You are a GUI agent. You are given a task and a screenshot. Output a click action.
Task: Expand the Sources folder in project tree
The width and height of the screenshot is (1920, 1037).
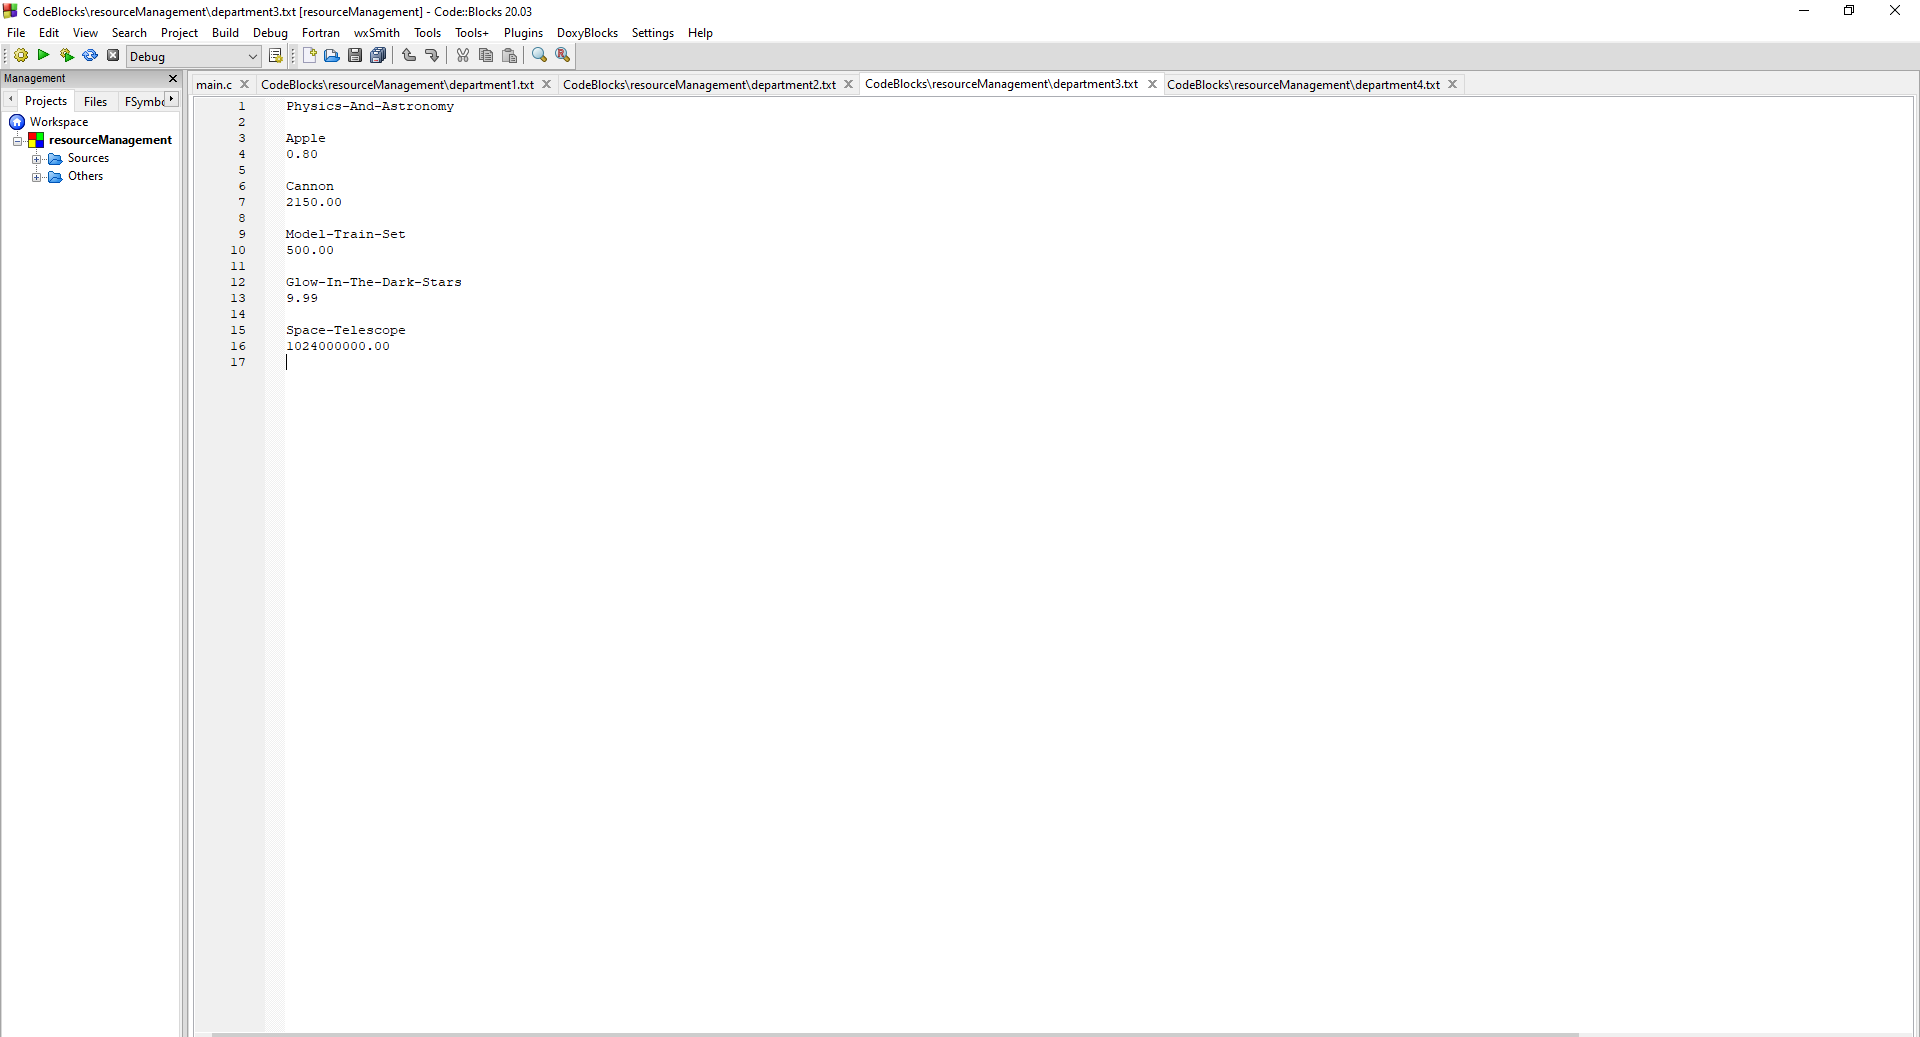tap(37, 158)
